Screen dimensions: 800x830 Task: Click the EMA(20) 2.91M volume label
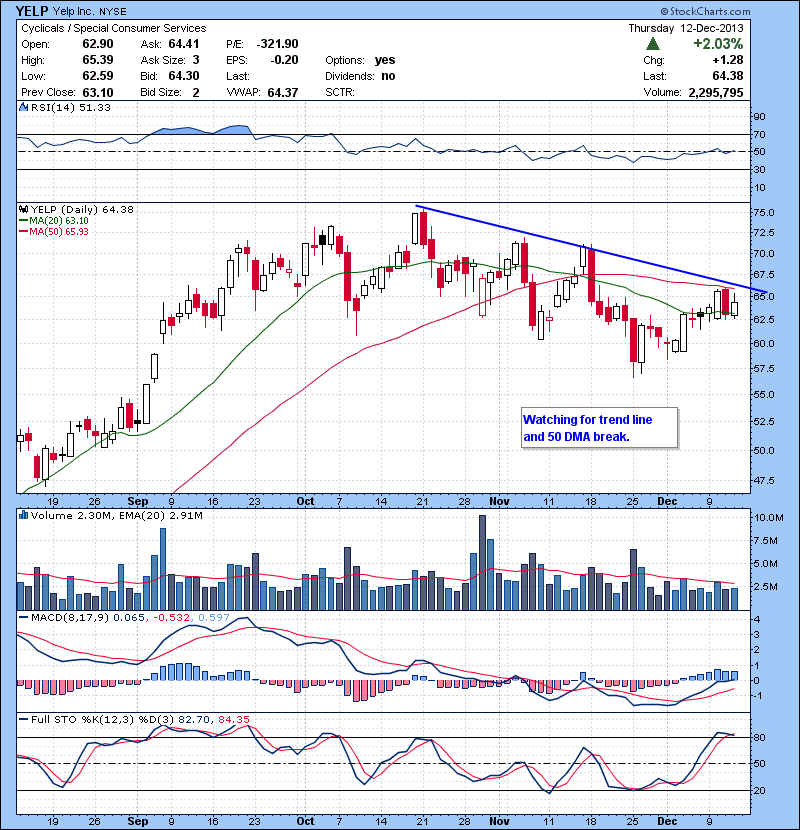[160, 515]
